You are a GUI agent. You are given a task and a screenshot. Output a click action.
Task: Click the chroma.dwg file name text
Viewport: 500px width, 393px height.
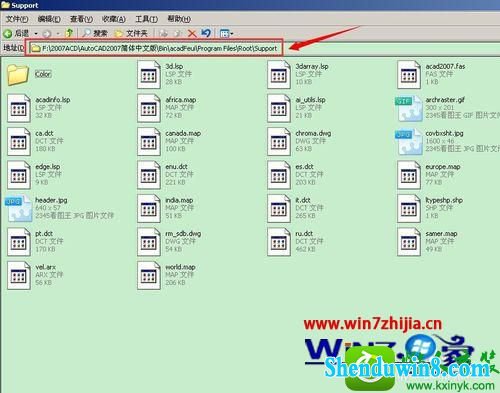coord(313,133)
